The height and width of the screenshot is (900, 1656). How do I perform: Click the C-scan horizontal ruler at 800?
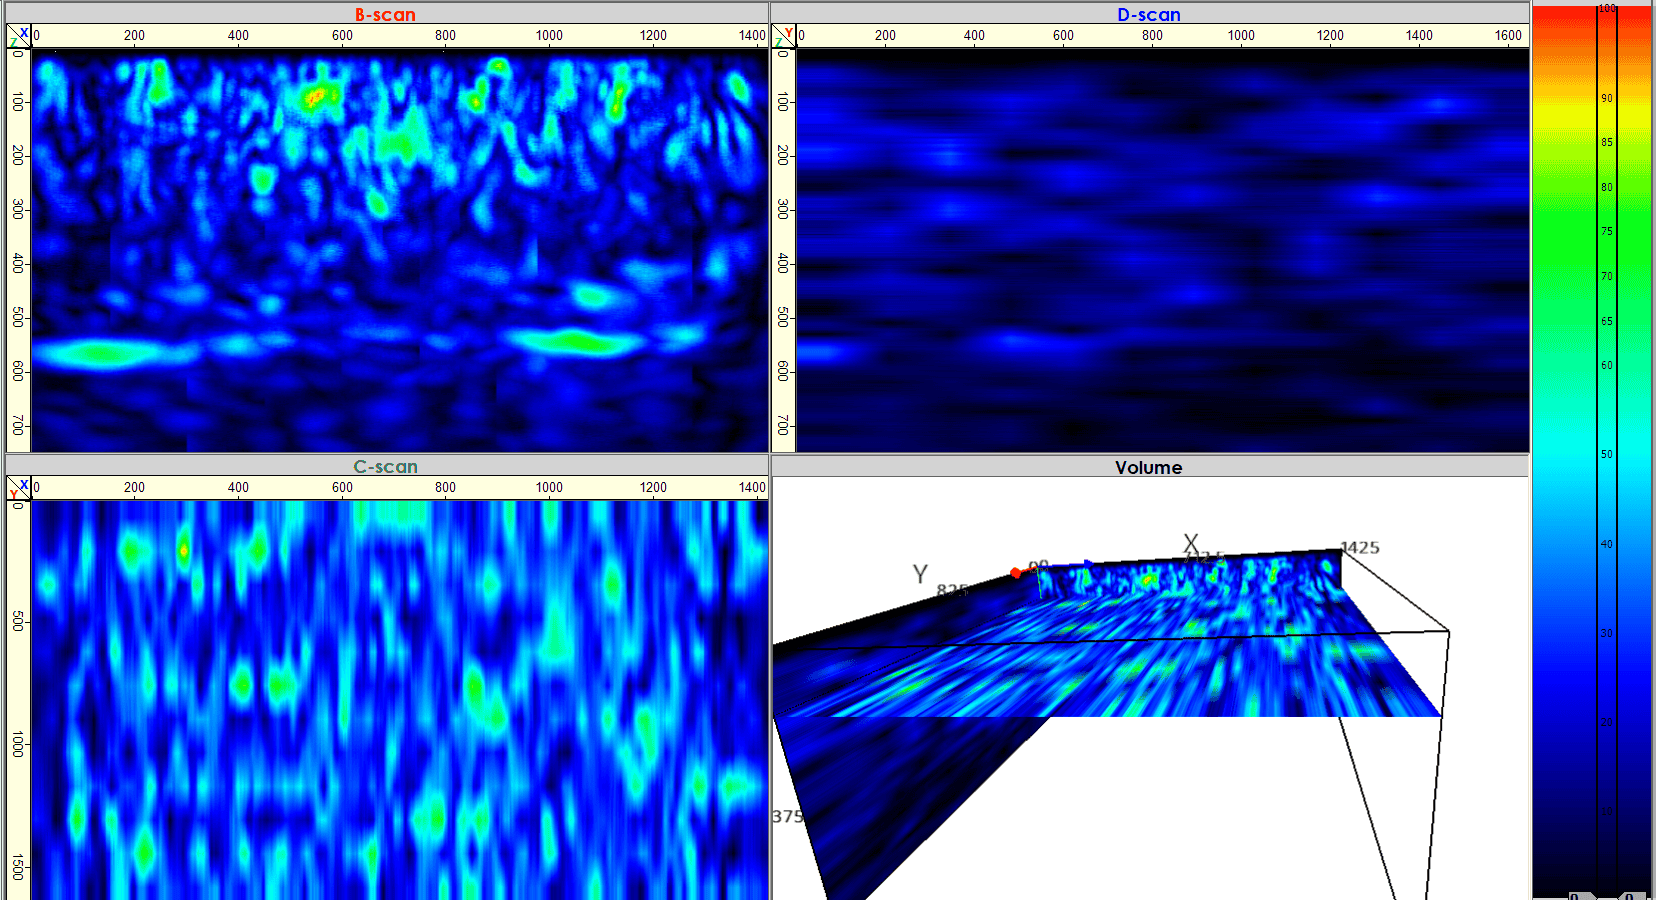[445, 487]
